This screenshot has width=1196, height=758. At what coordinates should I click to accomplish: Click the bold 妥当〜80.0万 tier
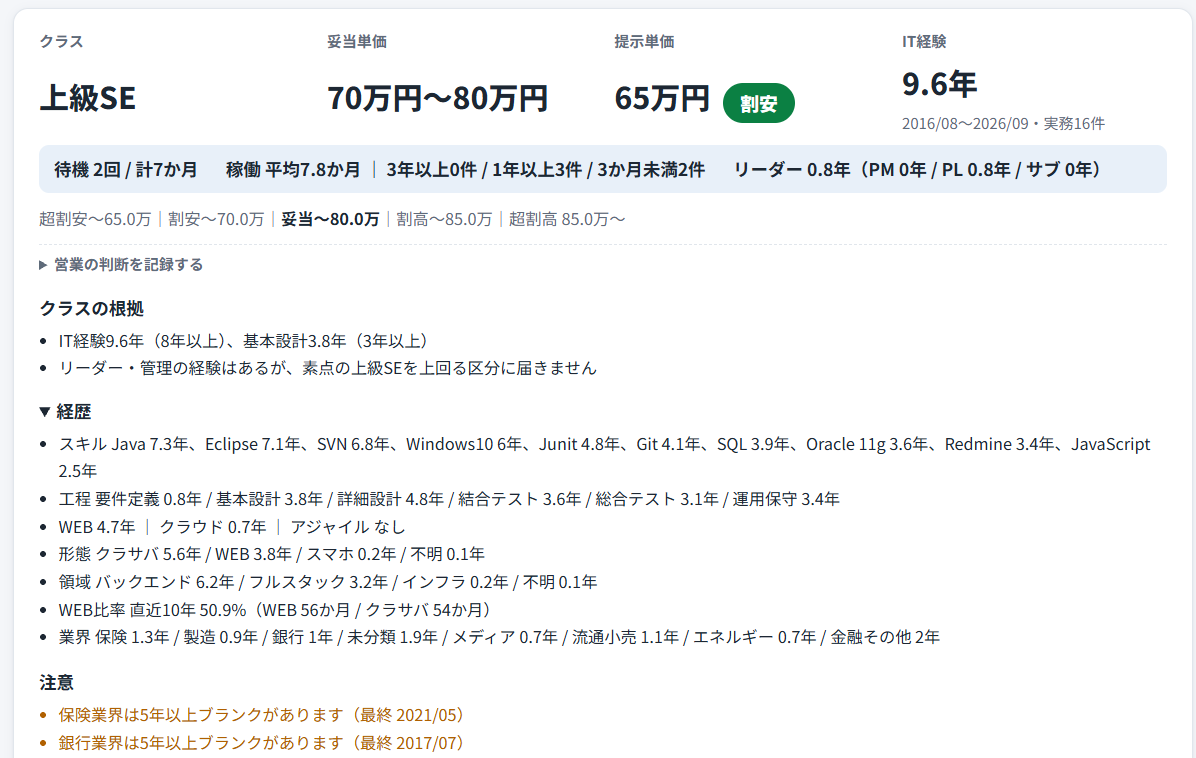point(330,220)
